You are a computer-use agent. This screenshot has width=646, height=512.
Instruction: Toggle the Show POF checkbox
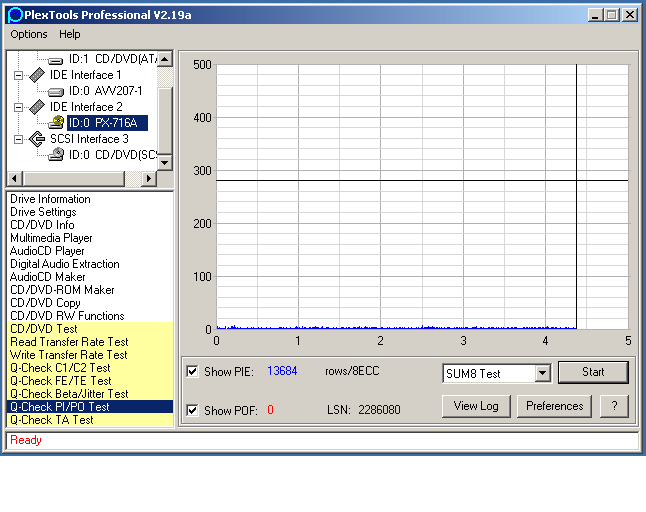coord(193,410)
